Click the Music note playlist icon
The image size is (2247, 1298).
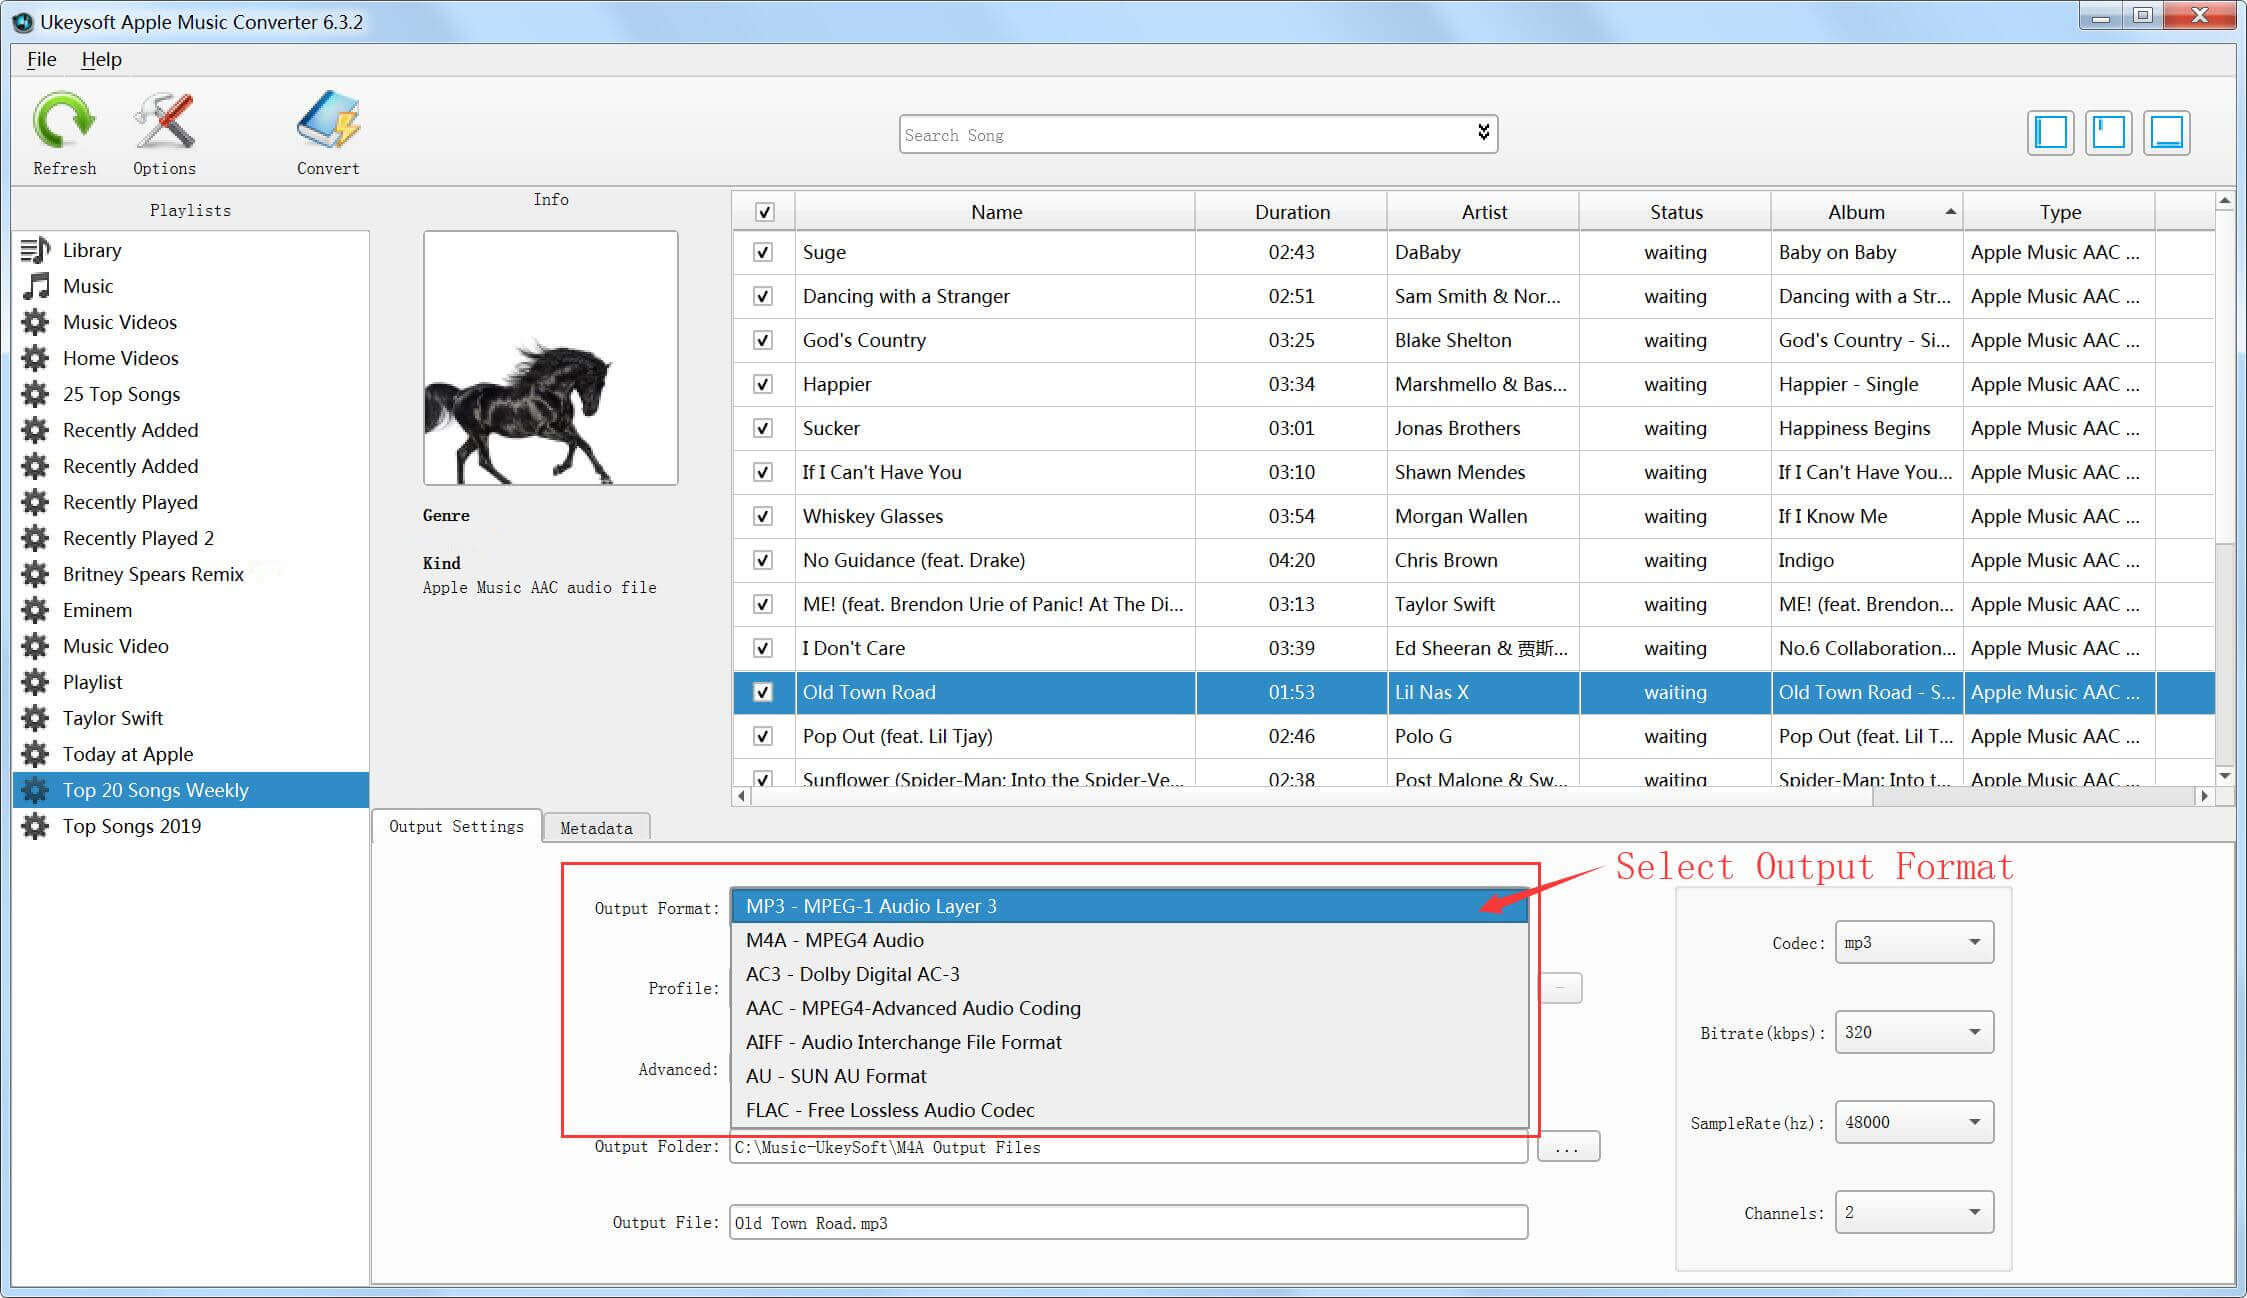[x=36, y=286]
